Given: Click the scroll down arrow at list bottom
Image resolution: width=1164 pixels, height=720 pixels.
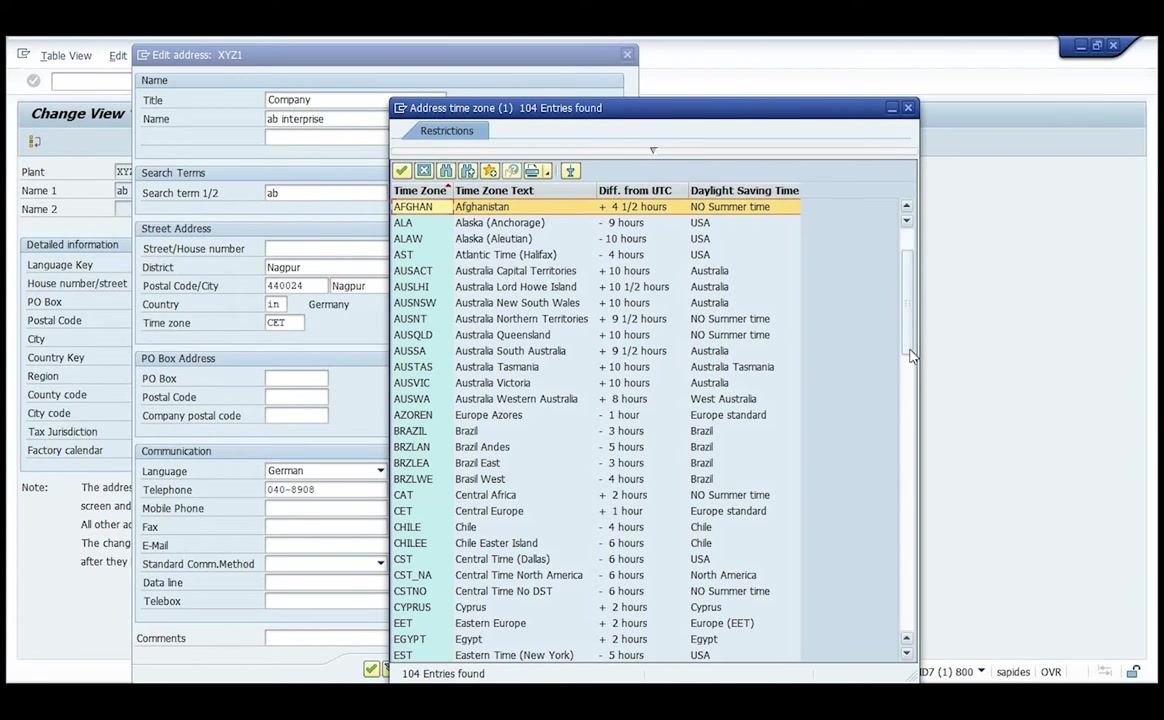Looking at the screenshot, I should click(x=906, y=654).
